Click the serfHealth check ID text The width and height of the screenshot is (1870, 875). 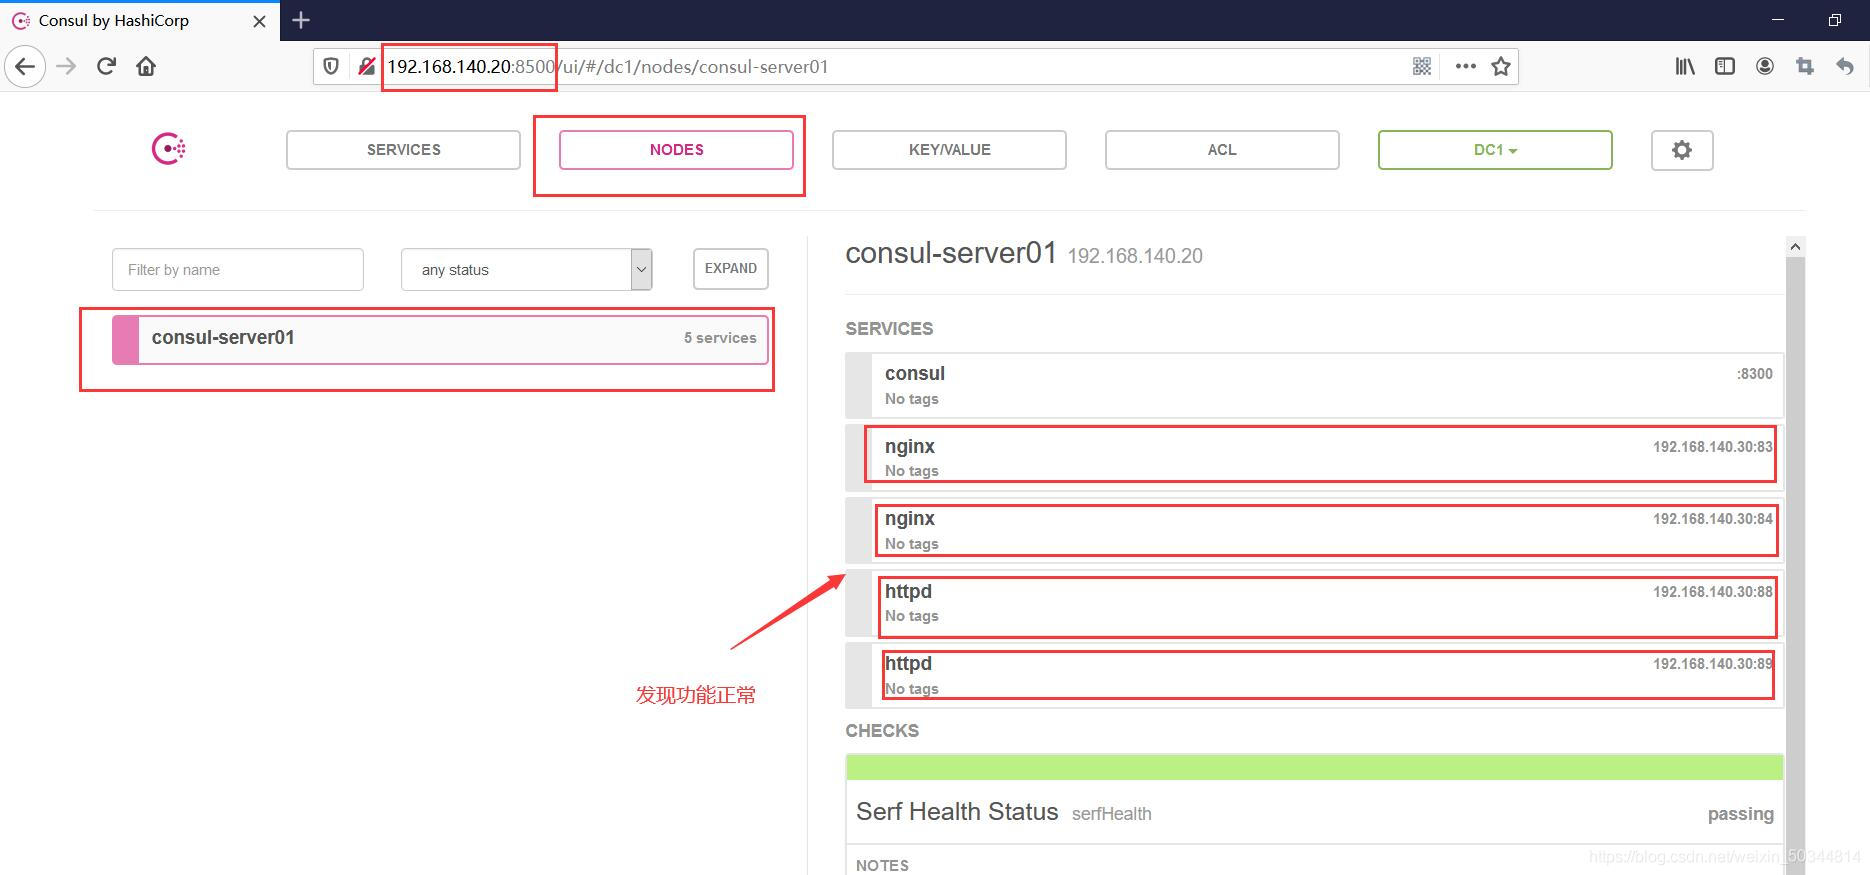[1111, 814]
